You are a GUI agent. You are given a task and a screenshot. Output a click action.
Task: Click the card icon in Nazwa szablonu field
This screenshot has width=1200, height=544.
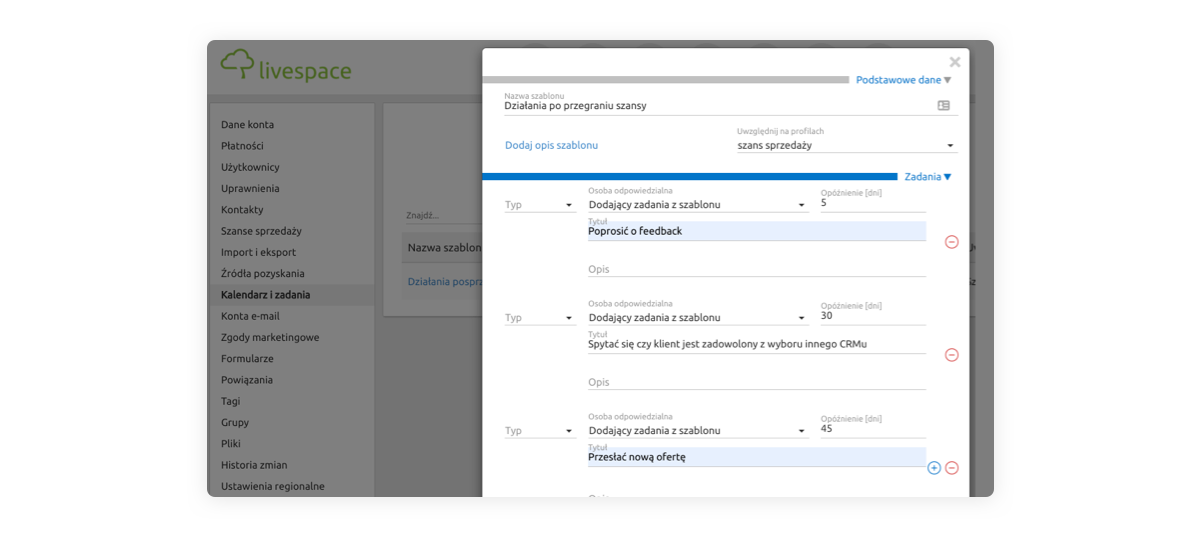pos(943,105)
